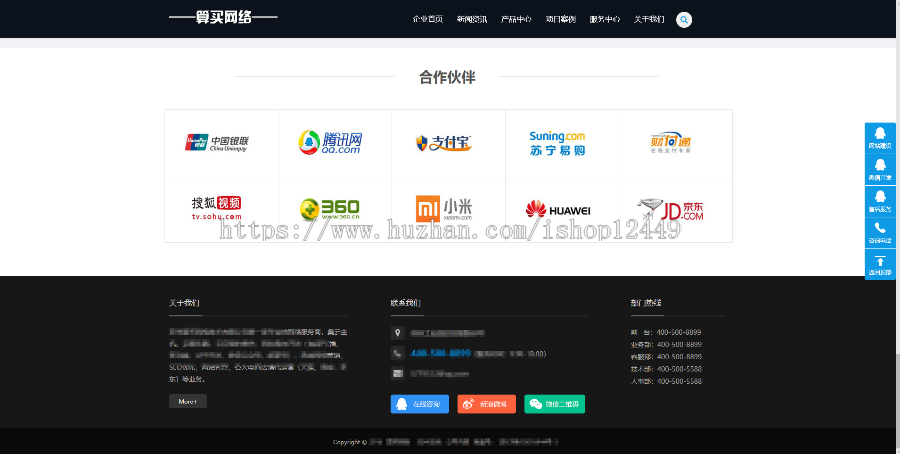The height and width of the screenshot is (454, 900).
Task: Open the Tencent QQ.com partner logo
Action: click(330, 143)
